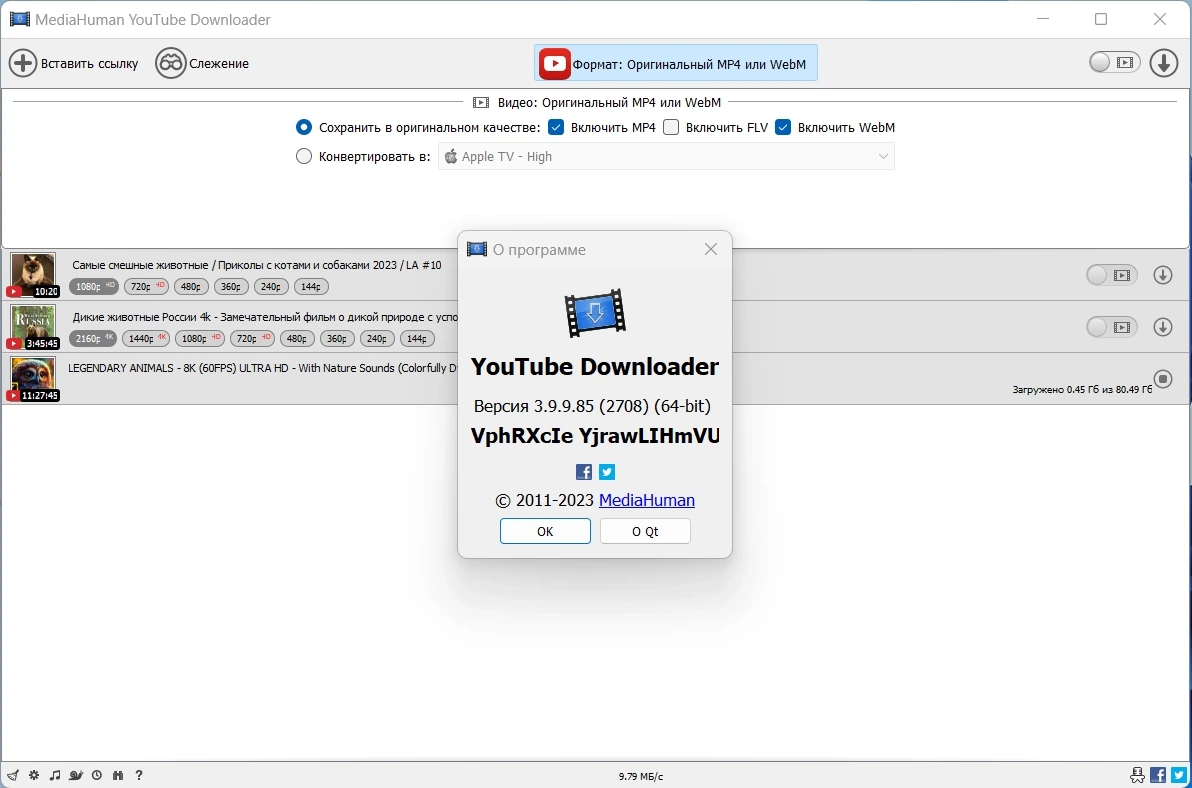Click Версия 3.9.9.85 (2708) (64-bit) text
The image size is (1192, 788).
point(592,406)
